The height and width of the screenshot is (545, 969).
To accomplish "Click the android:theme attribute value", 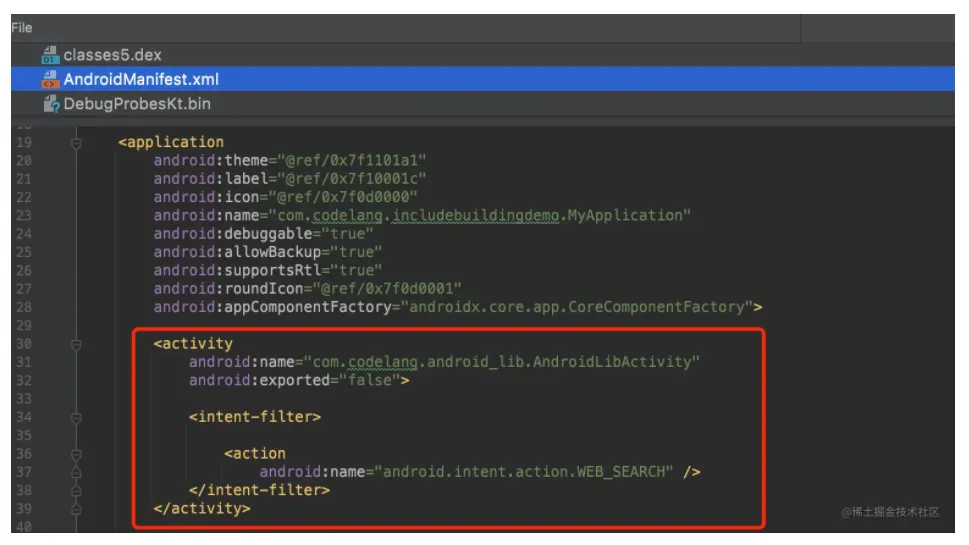I will (352, 161).
